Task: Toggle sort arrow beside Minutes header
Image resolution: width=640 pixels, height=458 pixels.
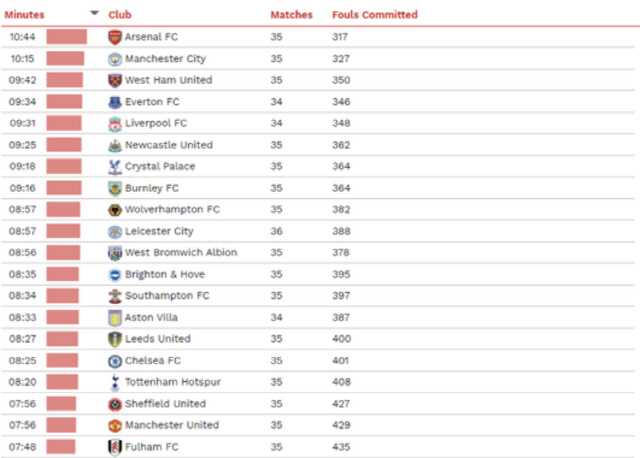Action: tap(94, 13)
